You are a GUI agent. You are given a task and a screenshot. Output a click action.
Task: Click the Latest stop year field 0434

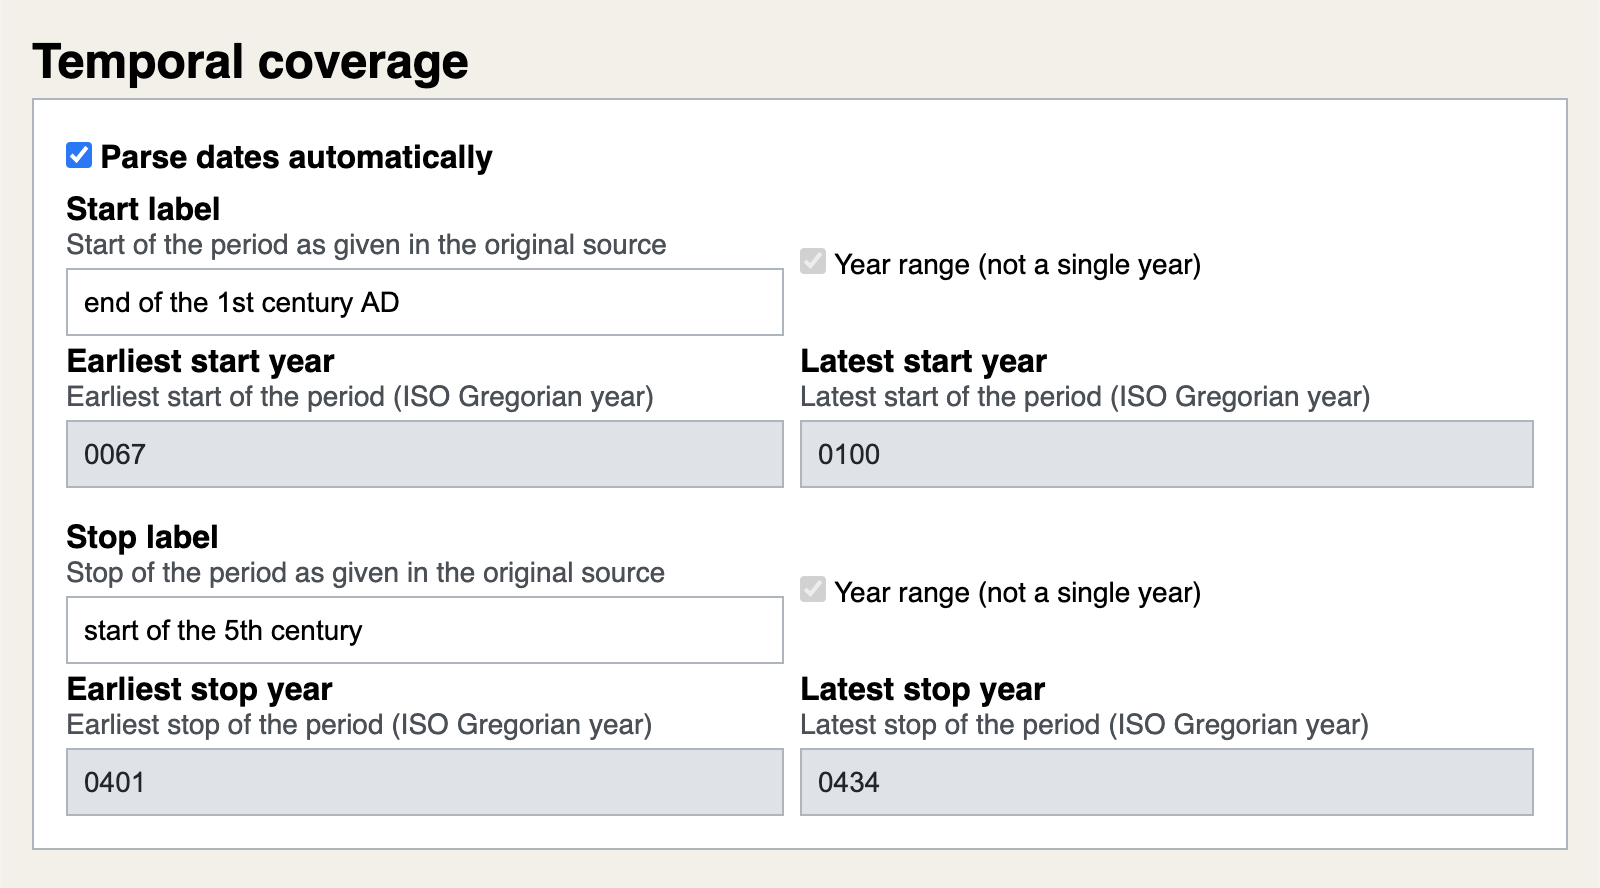tap(1167, 782)
